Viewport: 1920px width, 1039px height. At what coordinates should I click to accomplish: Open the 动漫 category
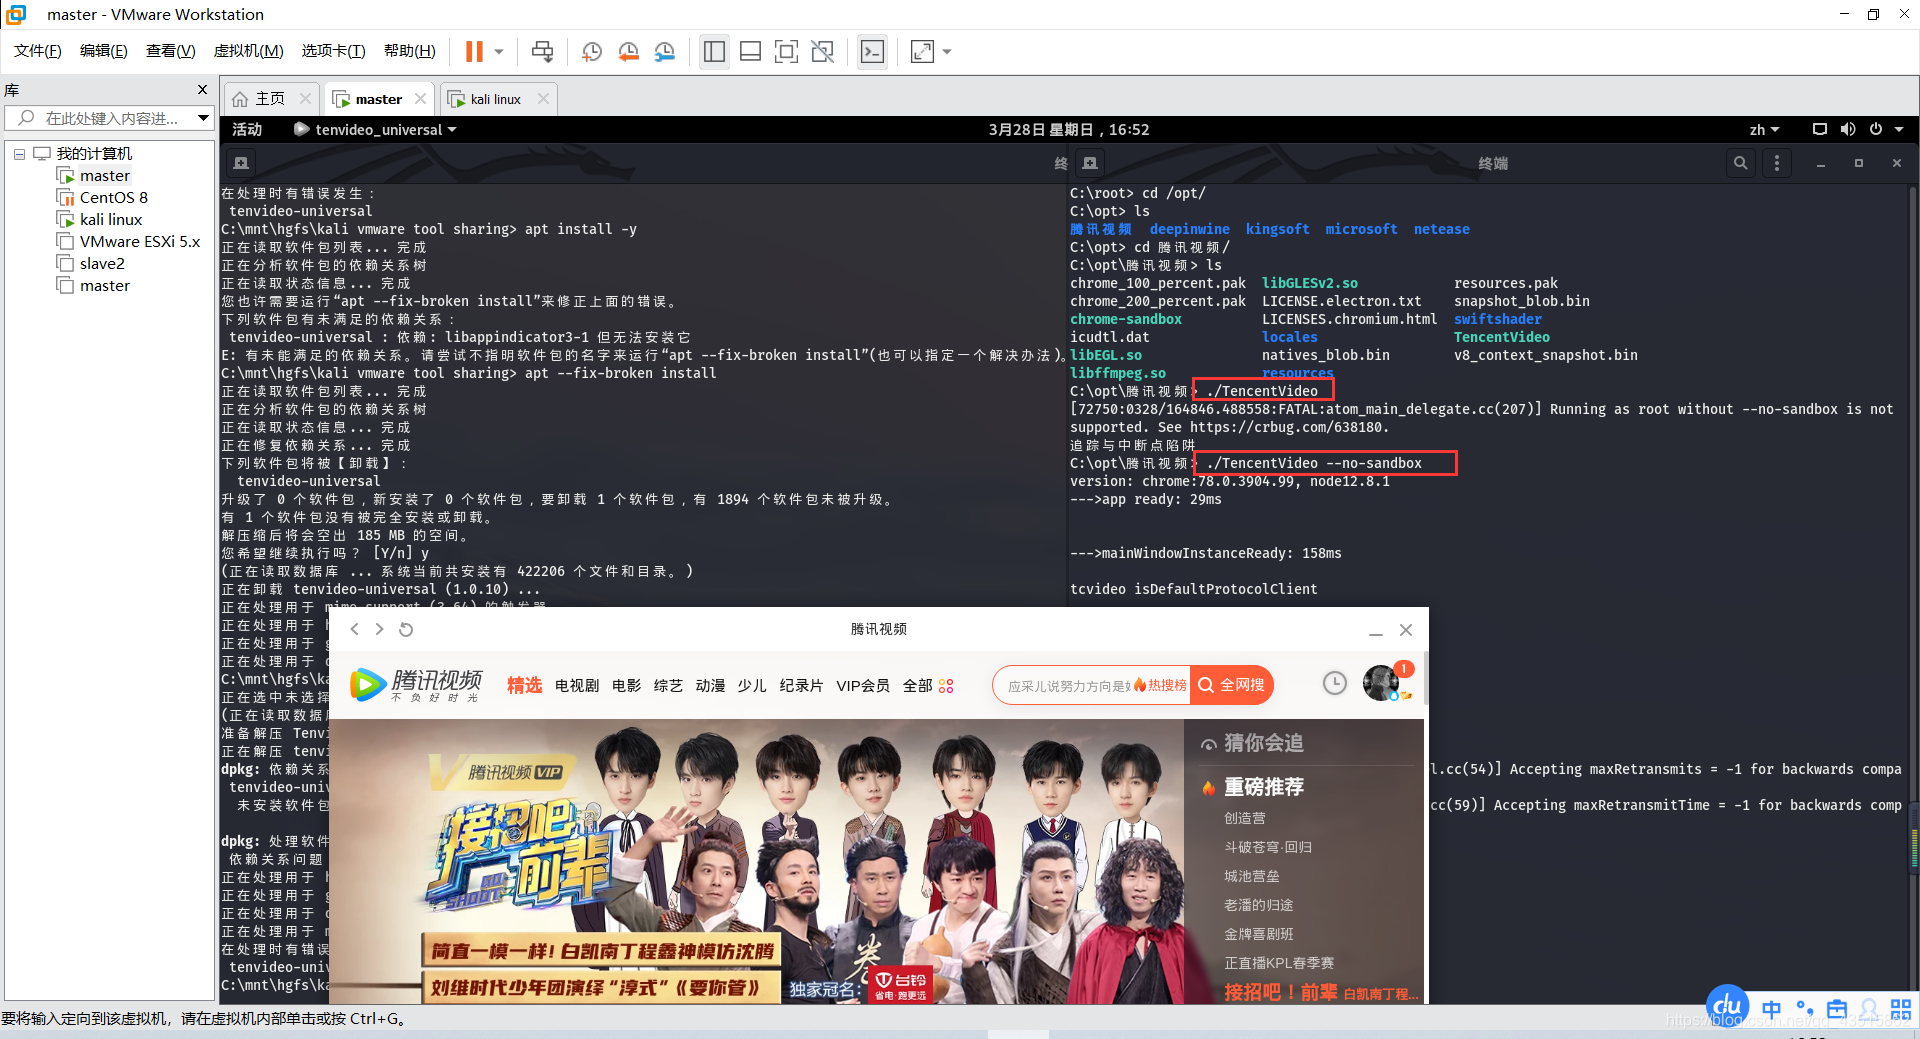pyautogui.click(x=710, y=685)
